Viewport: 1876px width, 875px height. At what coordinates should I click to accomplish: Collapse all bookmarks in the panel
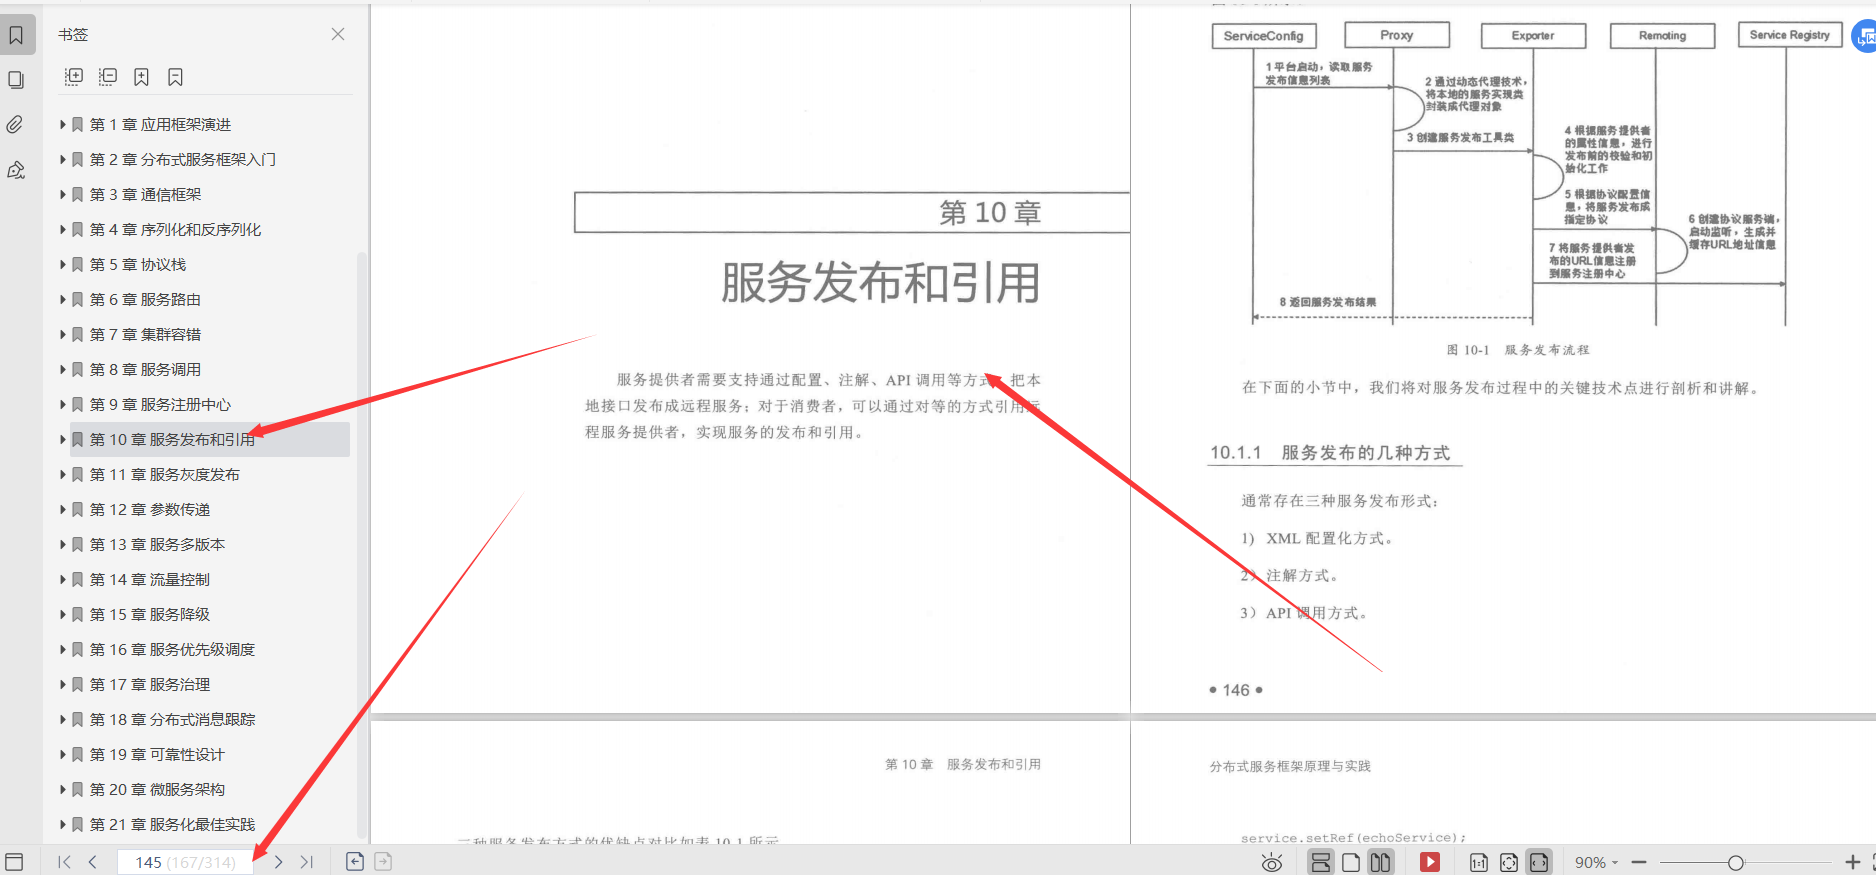tap(108, 77)
